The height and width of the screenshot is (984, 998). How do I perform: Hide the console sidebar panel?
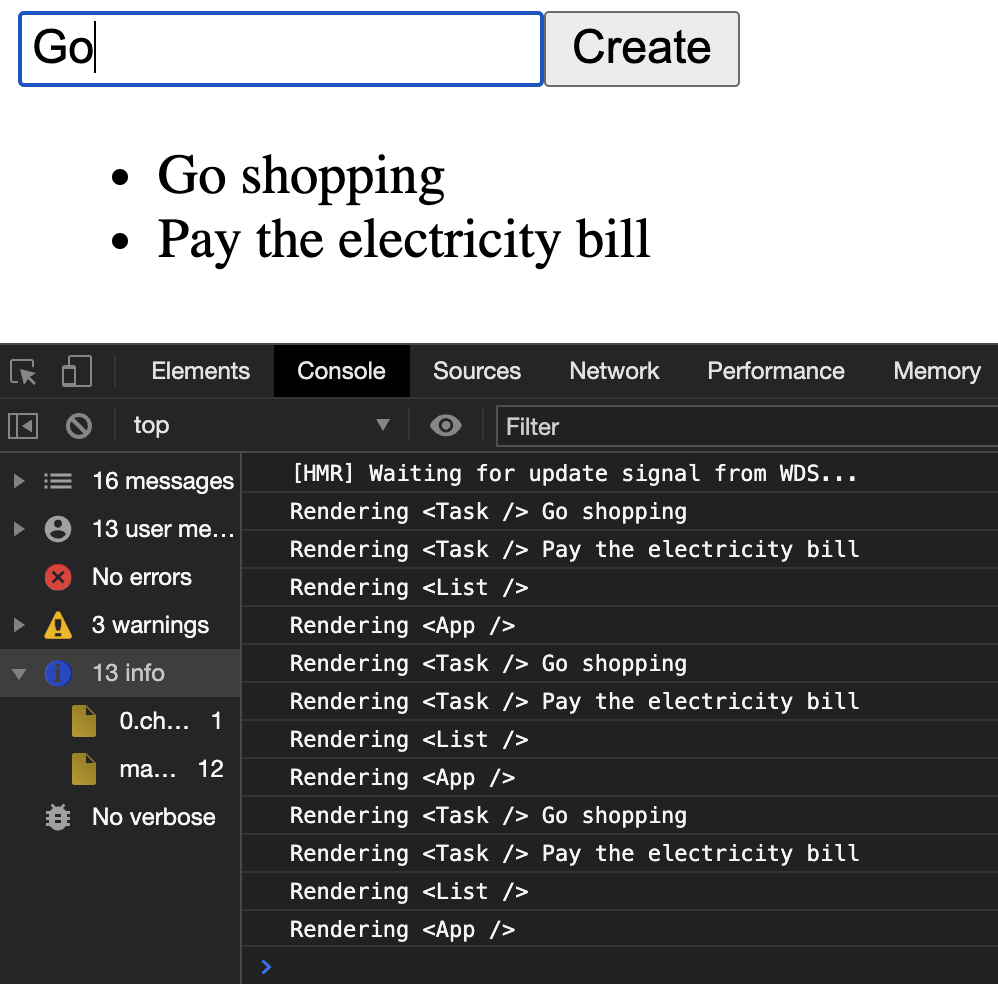point(23,426)
